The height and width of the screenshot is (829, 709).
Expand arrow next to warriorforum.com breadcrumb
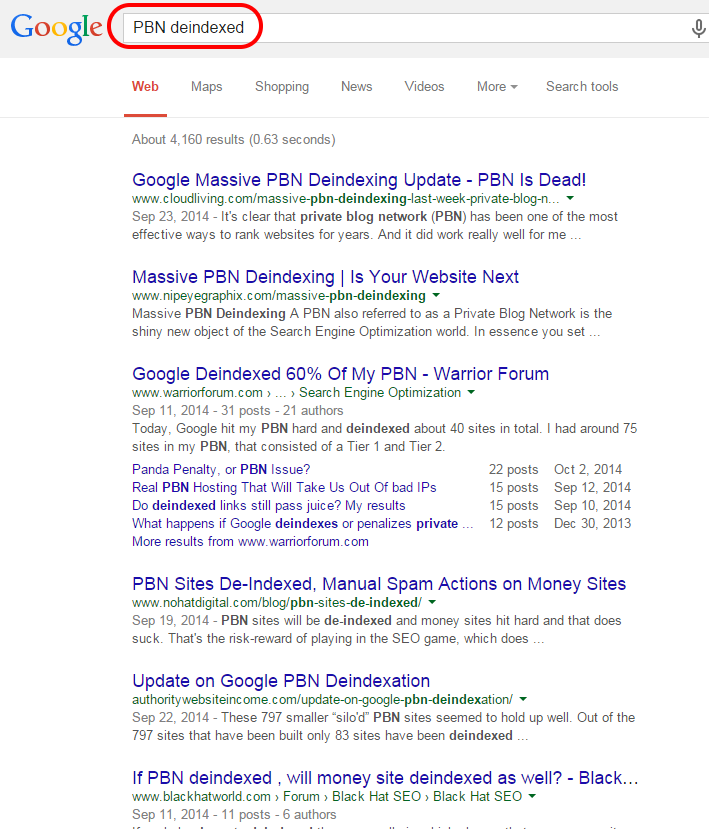[471, 392]
